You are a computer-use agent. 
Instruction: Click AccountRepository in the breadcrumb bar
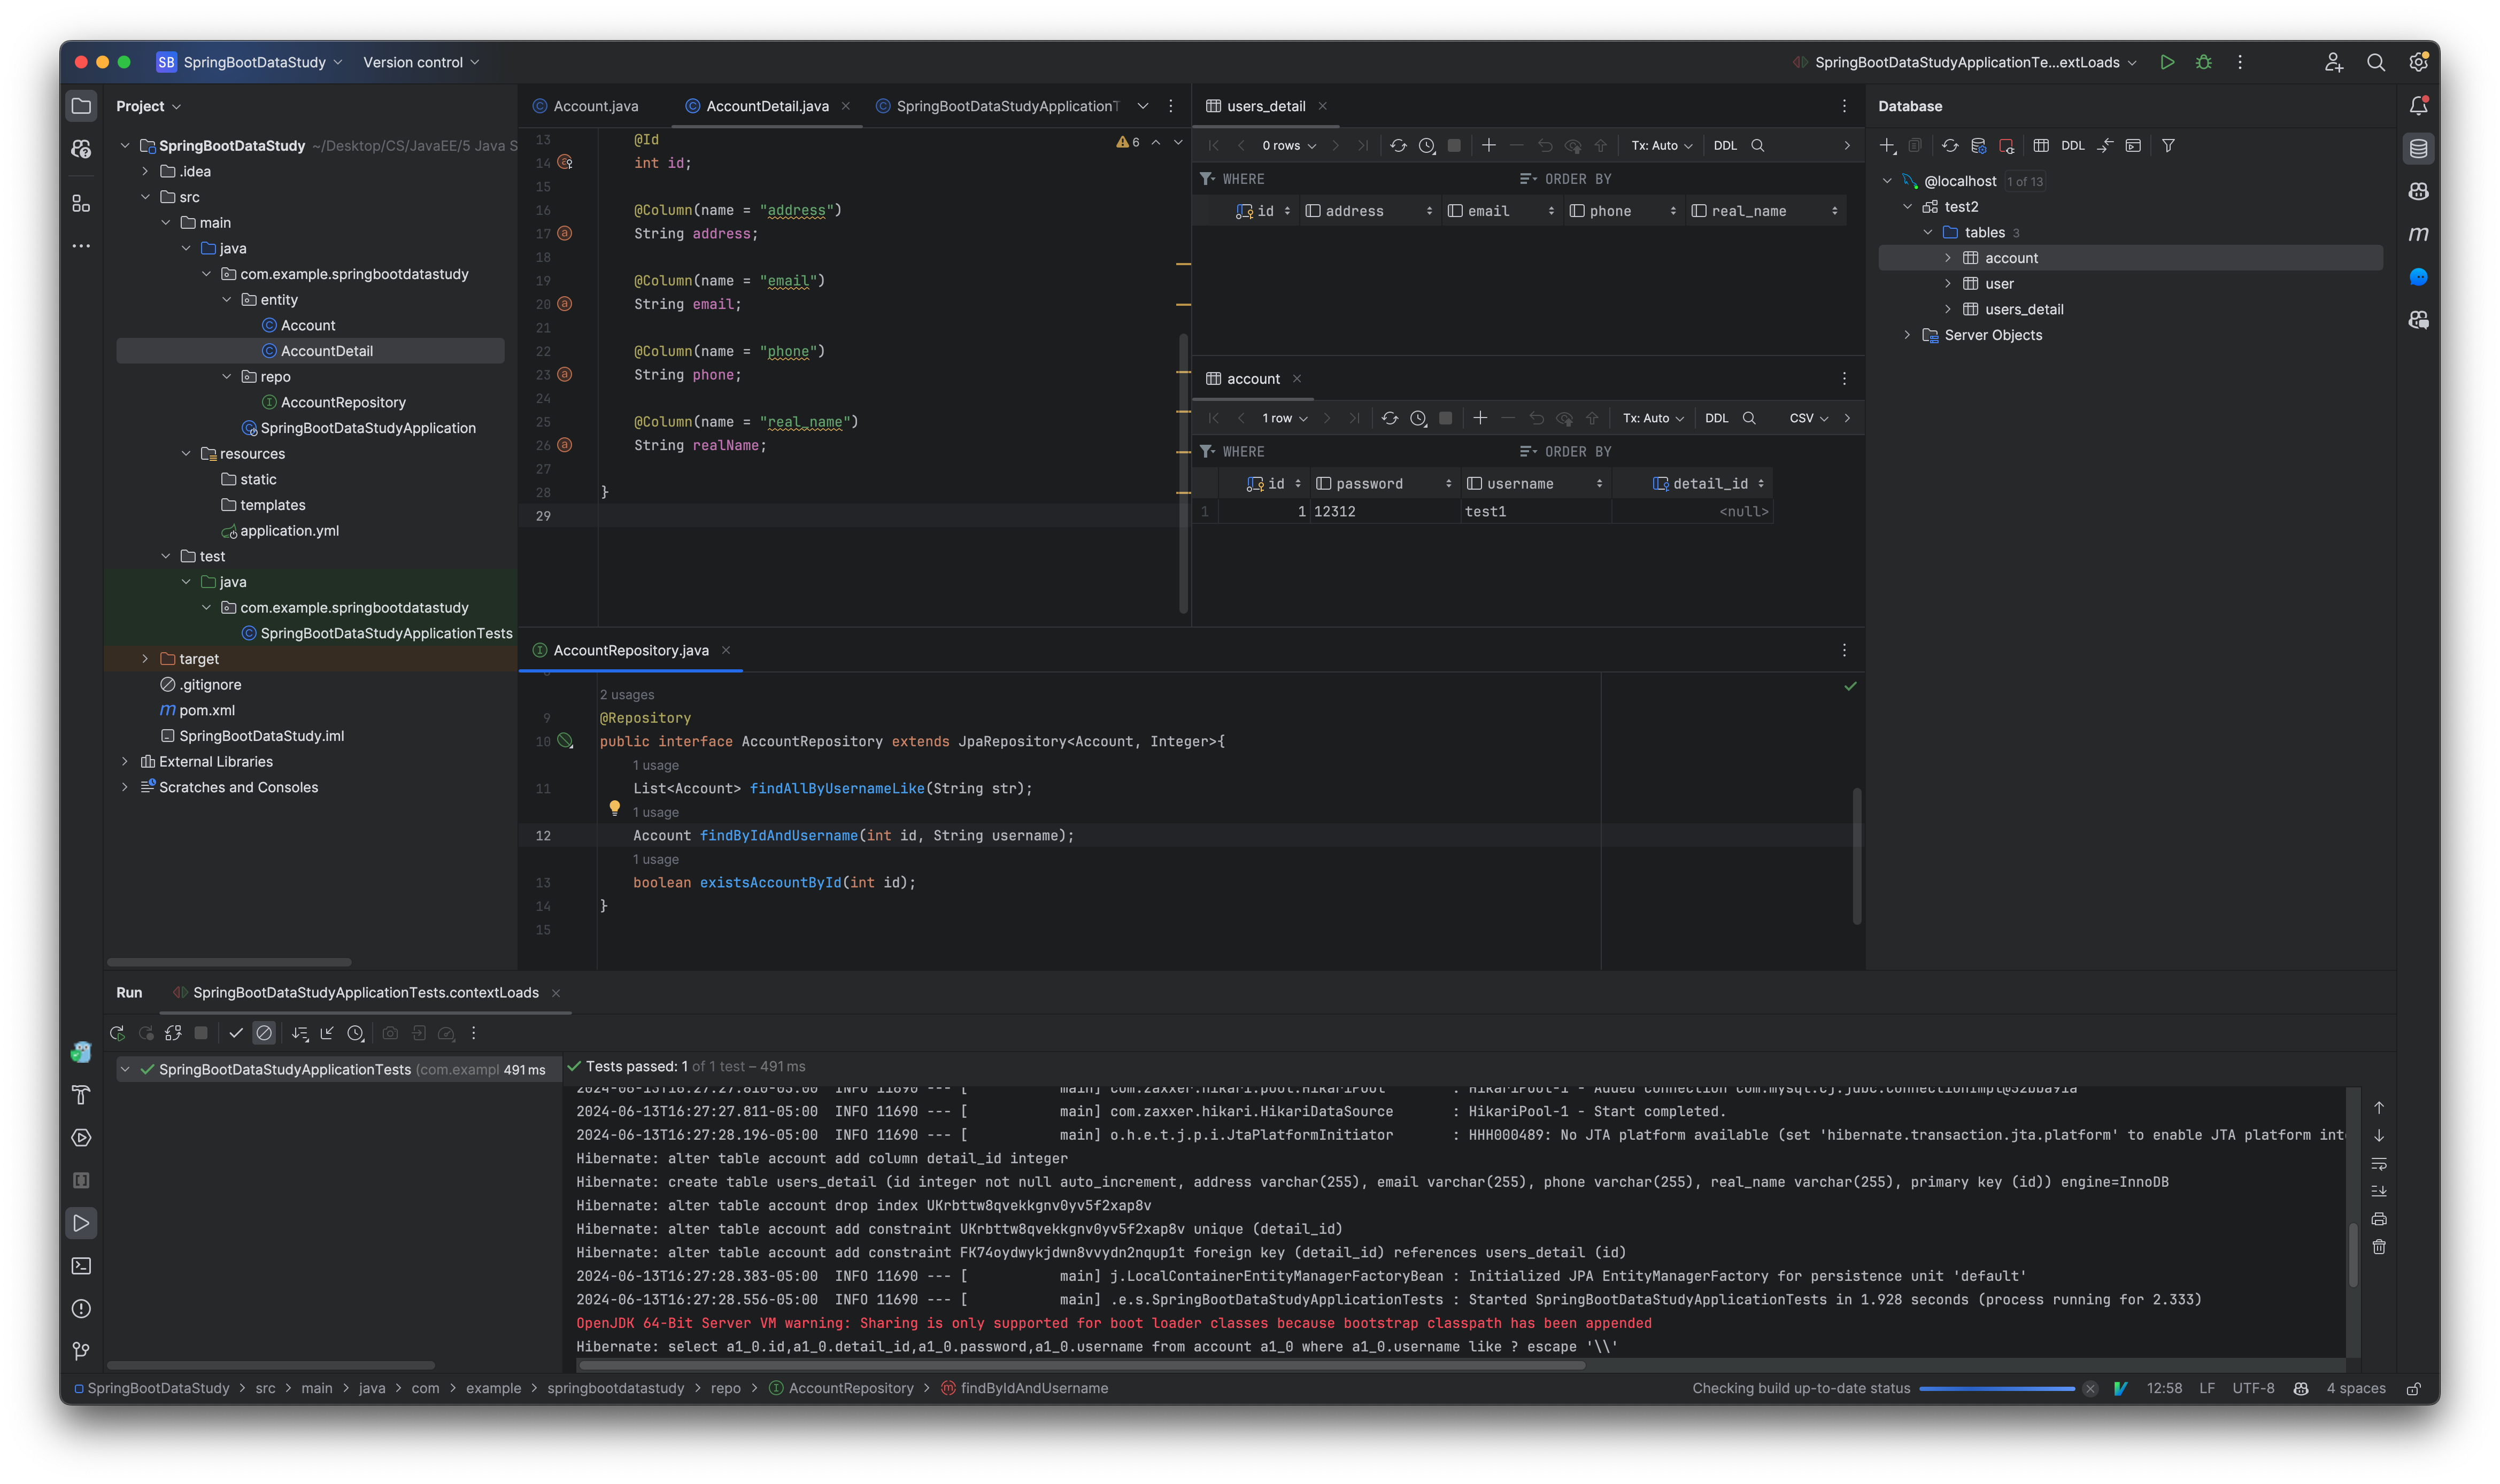(850, 1388)
